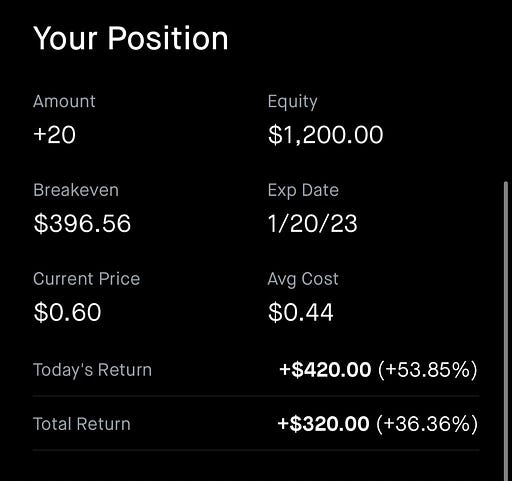Click the 1/20/23 expiration date

tap(312, 223)
